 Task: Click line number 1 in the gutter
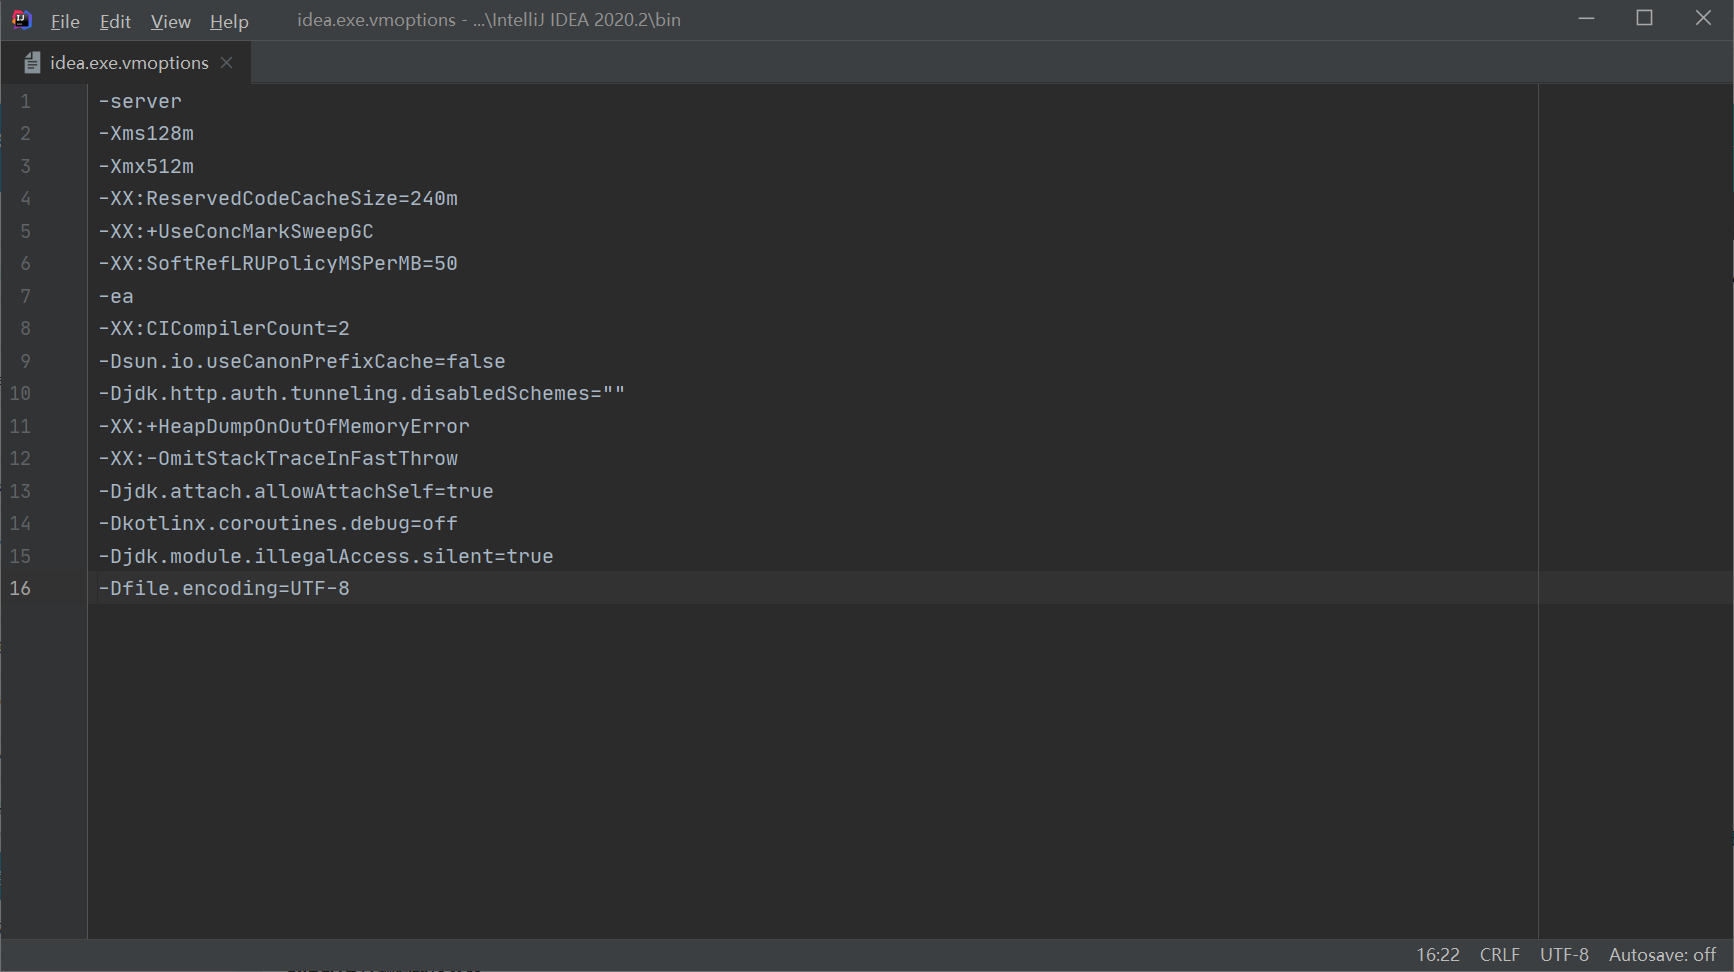click(25, 101)
